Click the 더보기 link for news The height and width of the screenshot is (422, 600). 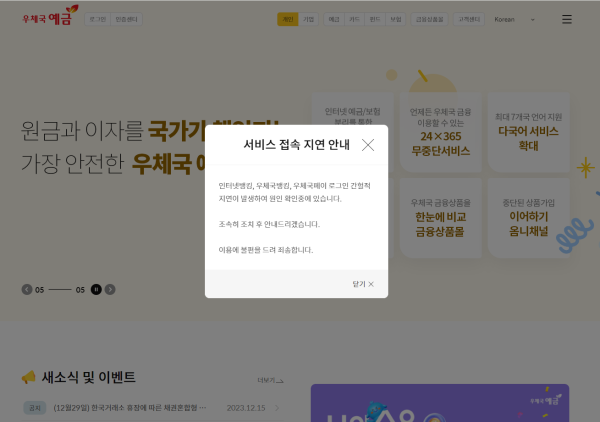point(270,380)
